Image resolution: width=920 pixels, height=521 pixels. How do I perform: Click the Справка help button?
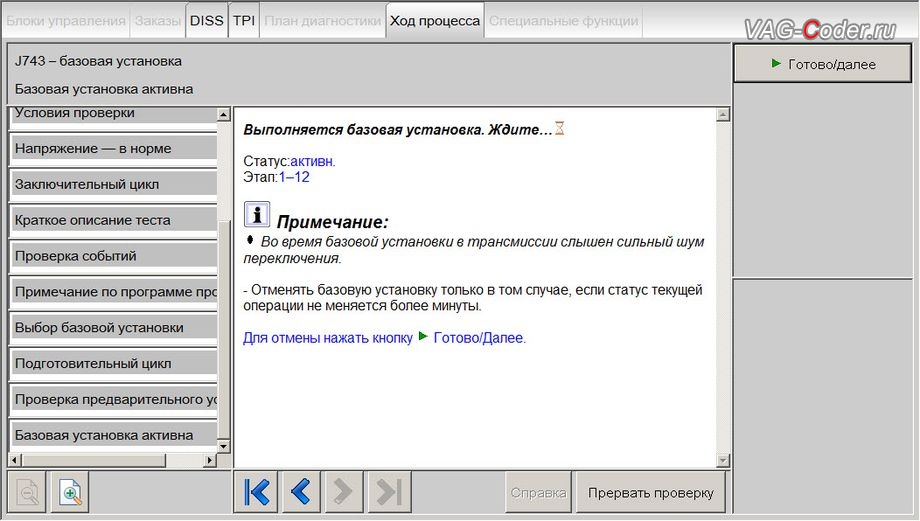pos(538,492)
